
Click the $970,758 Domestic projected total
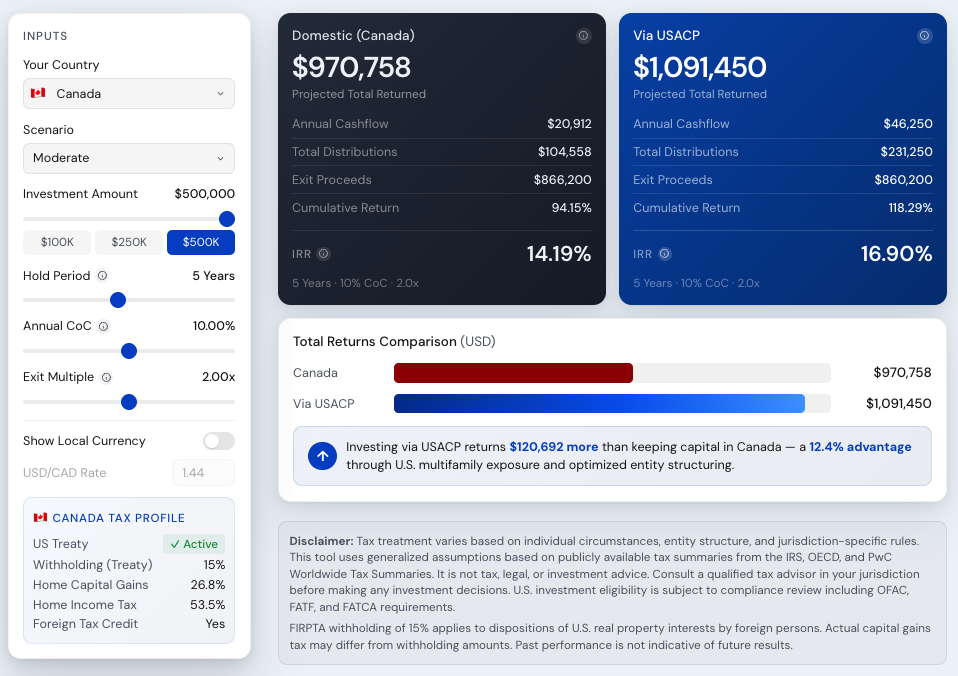click(351, 67)
